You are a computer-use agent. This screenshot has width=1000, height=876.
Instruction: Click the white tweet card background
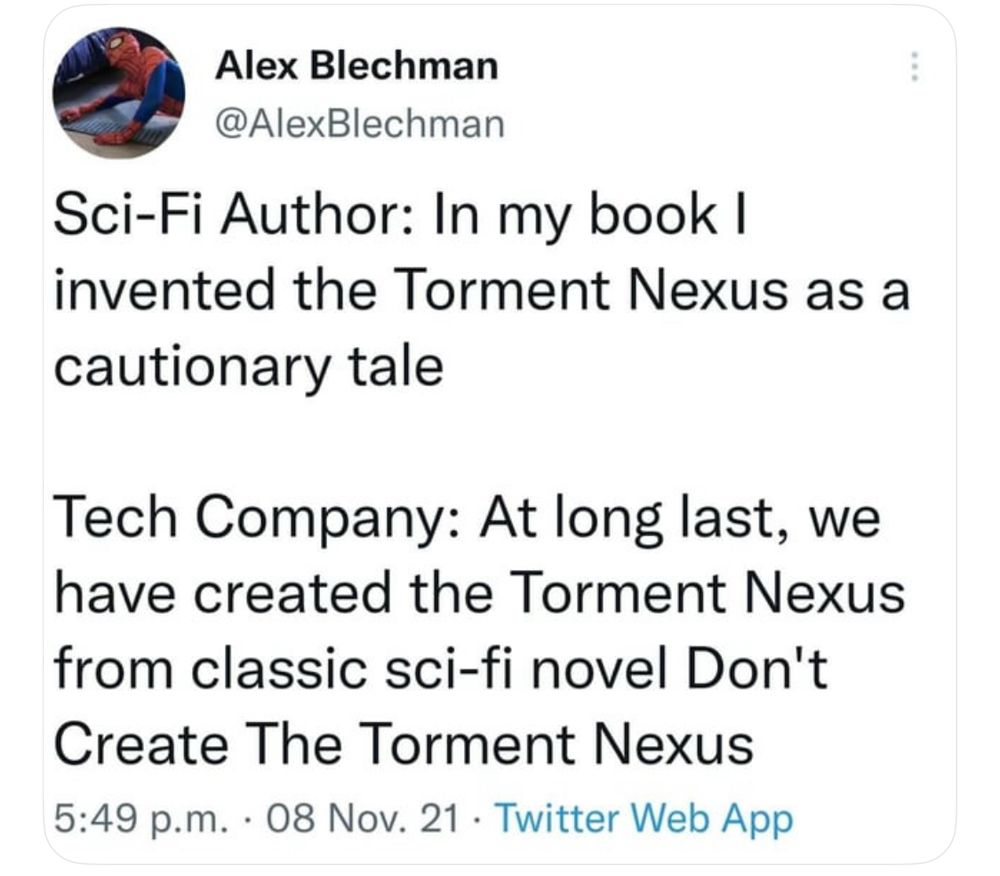pos(500,440)
